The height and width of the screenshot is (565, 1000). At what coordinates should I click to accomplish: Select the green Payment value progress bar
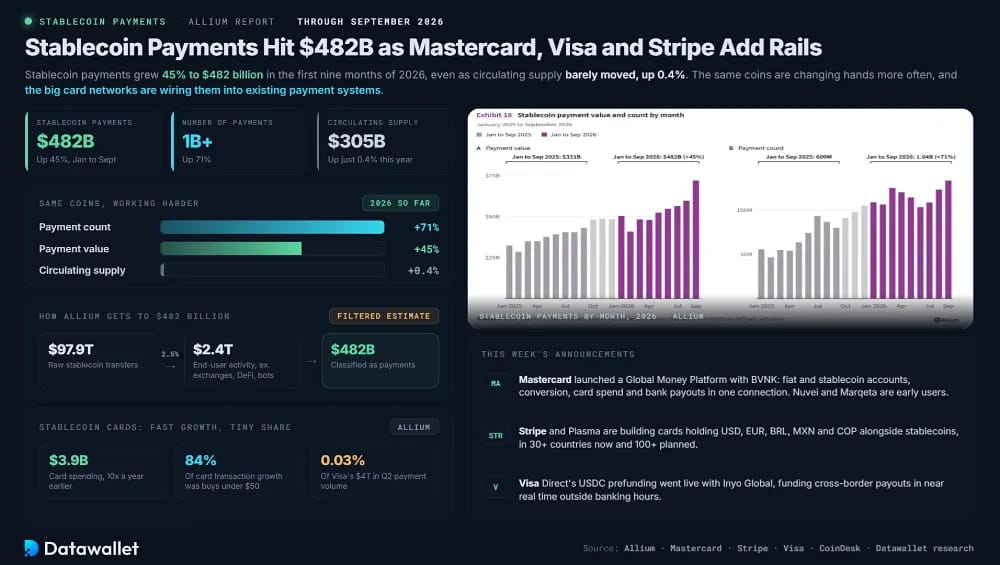coord(272,249)
